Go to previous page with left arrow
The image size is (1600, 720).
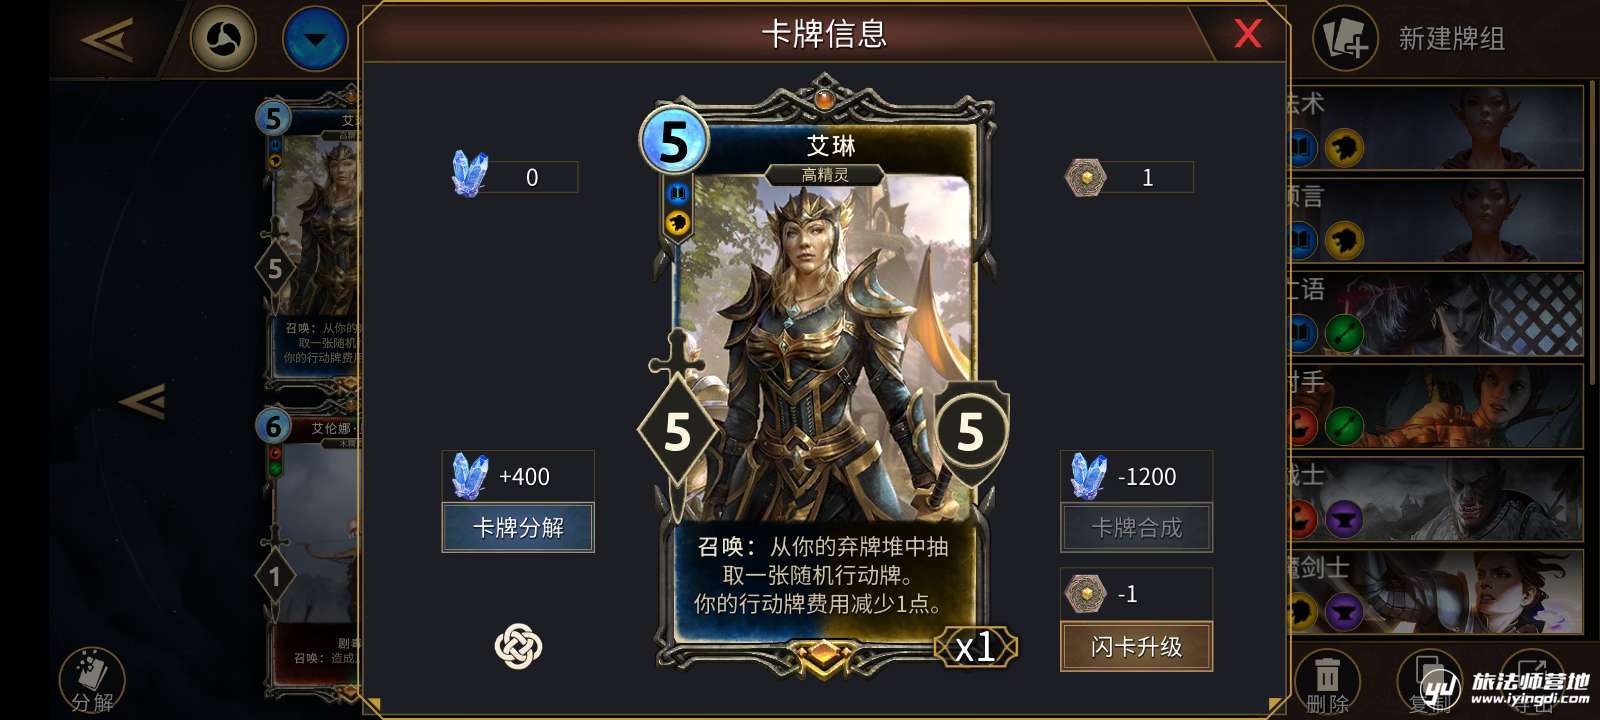point(141,402)
